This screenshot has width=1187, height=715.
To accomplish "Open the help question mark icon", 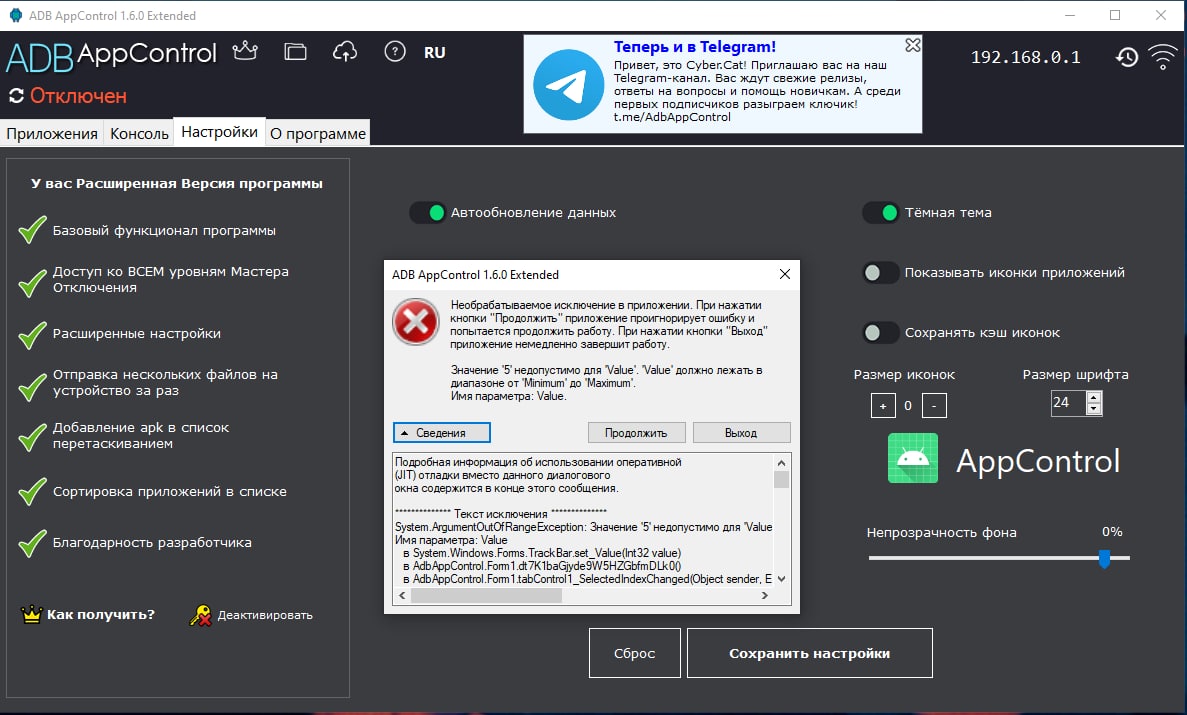I will (x=395, y=52).
